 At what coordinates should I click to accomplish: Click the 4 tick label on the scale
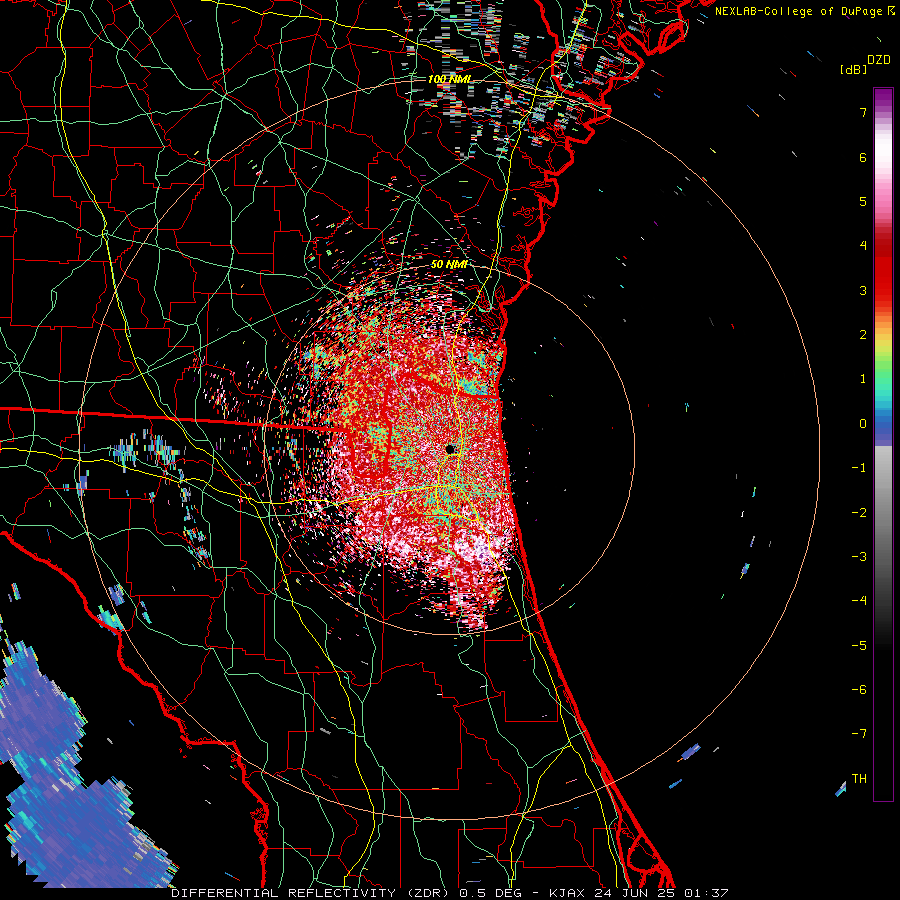click(863, 246)
